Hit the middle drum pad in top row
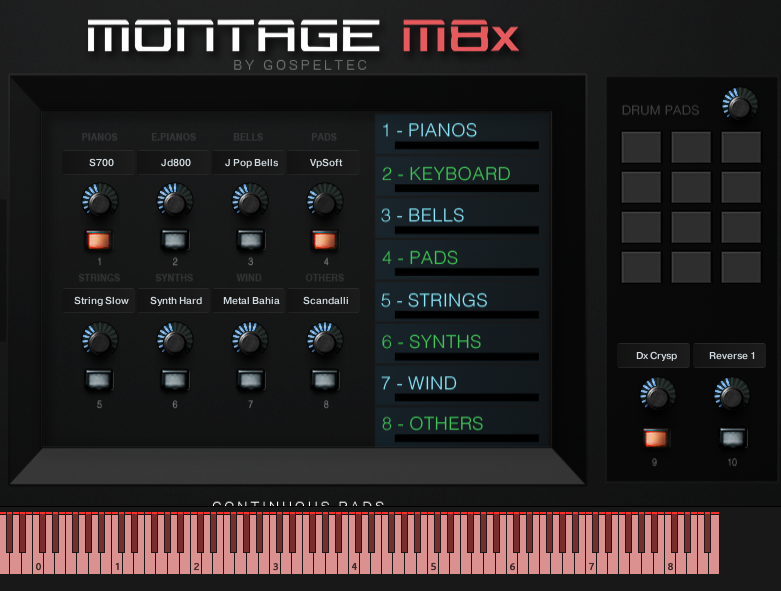Image resolution: width=781 pixels, height=591 pixels. tap(691, 147)
